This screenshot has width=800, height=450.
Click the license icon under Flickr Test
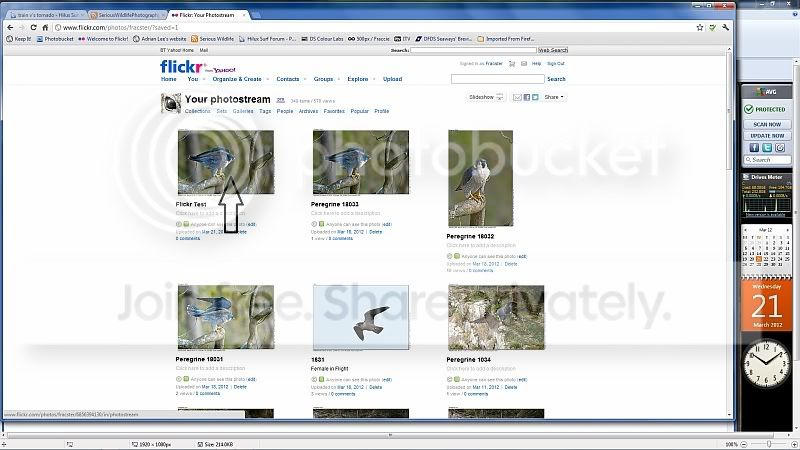[179, 224]
